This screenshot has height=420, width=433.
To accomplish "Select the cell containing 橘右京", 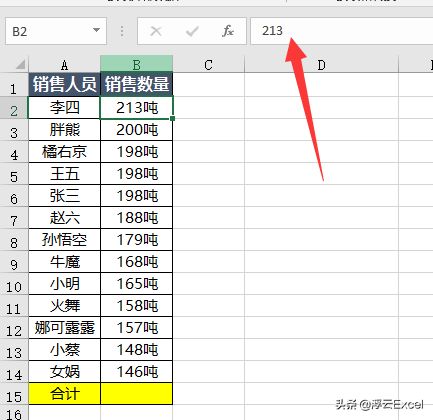I will coord(64,152).
